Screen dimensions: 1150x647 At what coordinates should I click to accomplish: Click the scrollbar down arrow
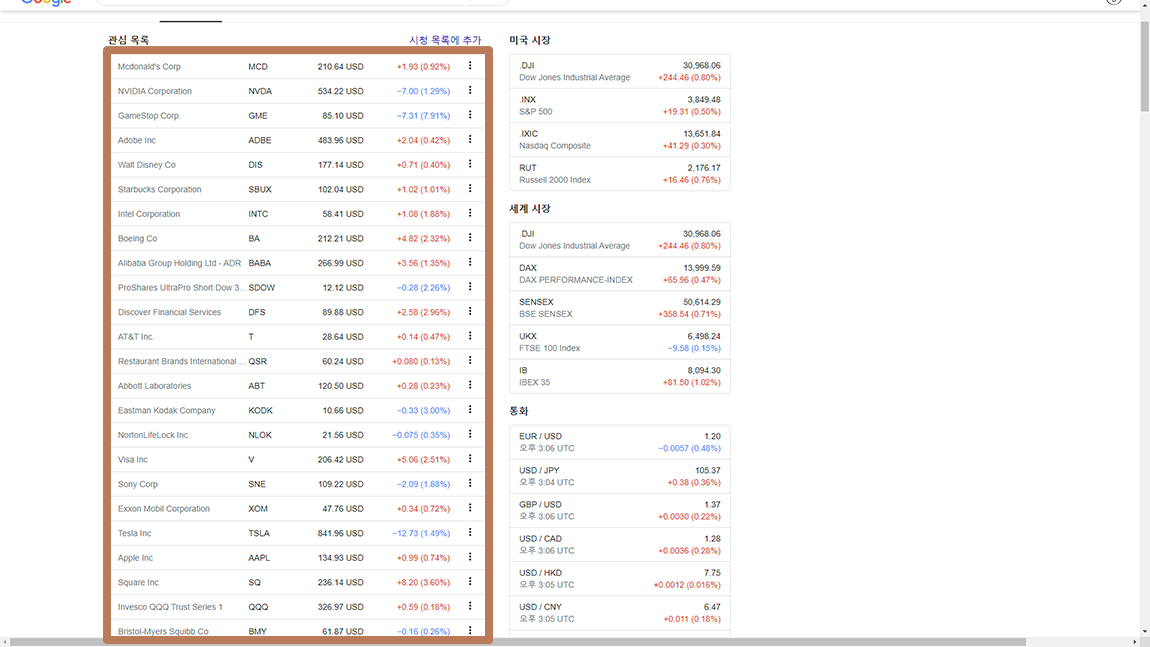[1144, 632]
